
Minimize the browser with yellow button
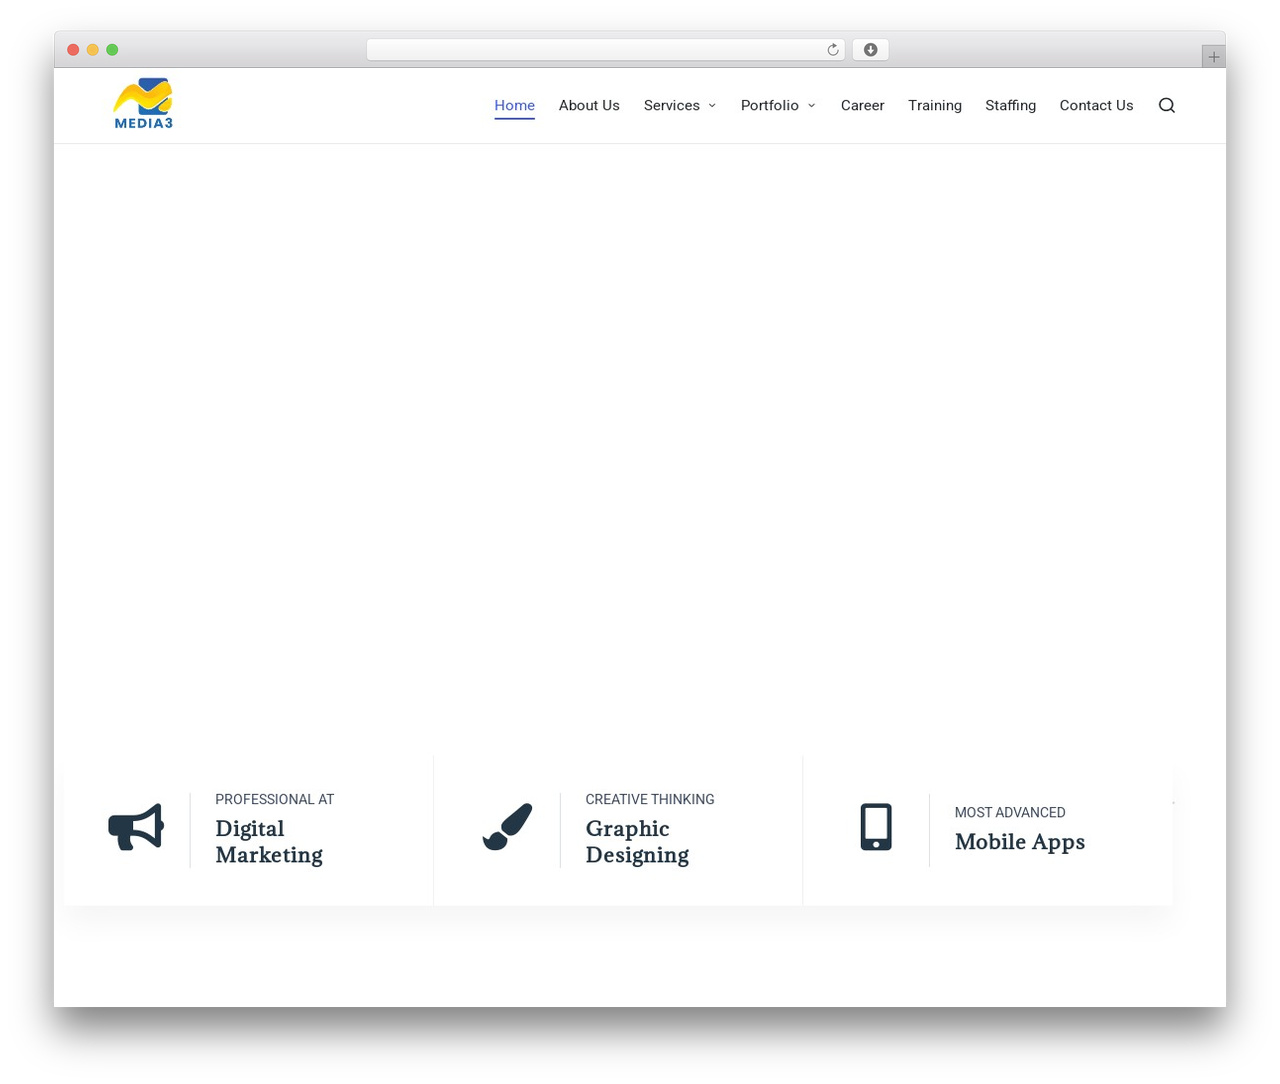pyautogui.click(x=93, y=50)
